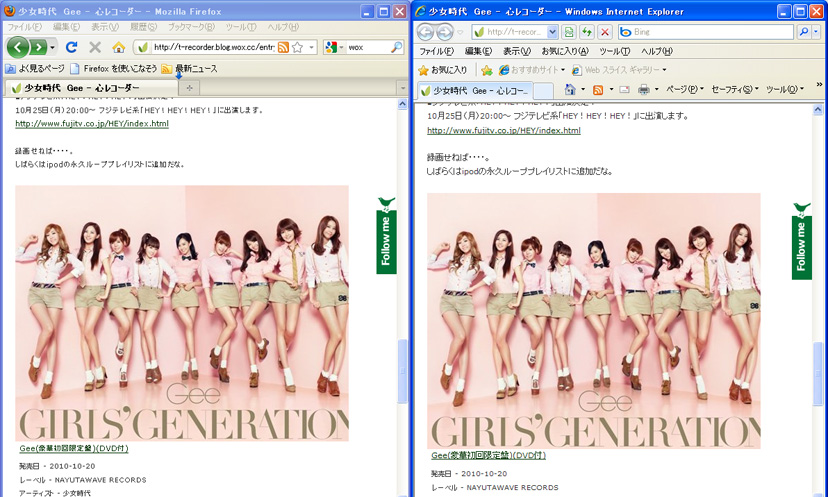Open Firefox search engine selector dropdown
Viewport: 828px width, 497px height.
334,47
